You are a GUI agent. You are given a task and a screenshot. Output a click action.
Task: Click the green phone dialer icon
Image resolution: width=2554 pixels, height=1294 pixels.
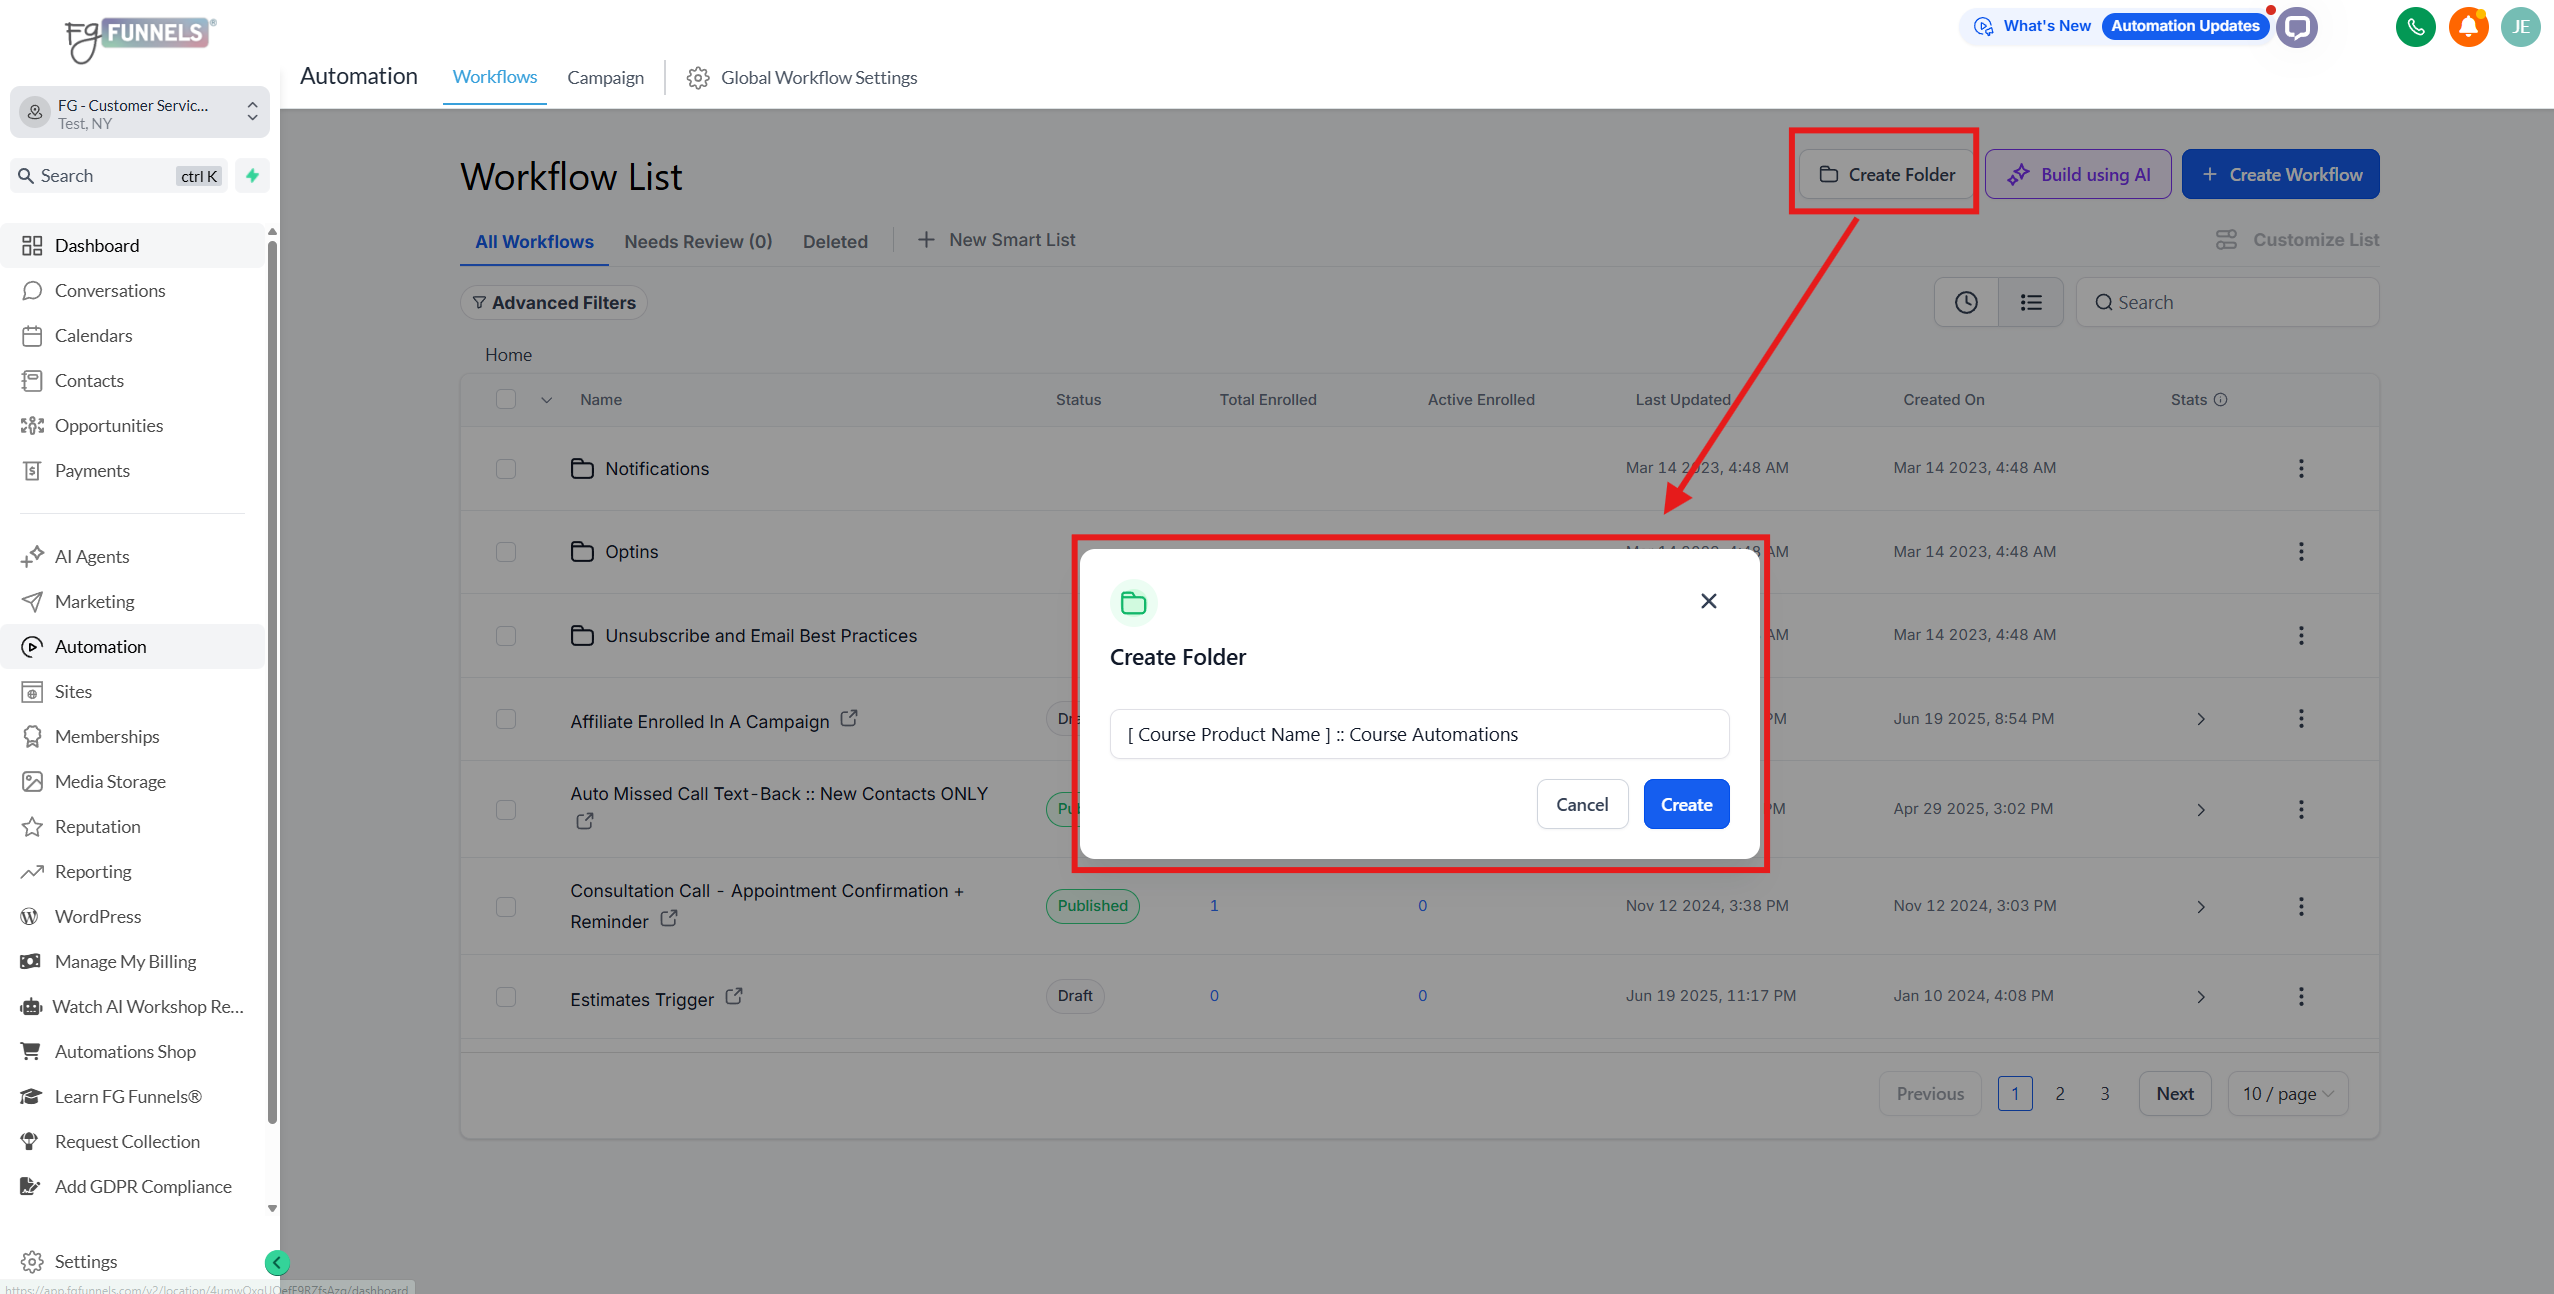[x=2415, y=27]
